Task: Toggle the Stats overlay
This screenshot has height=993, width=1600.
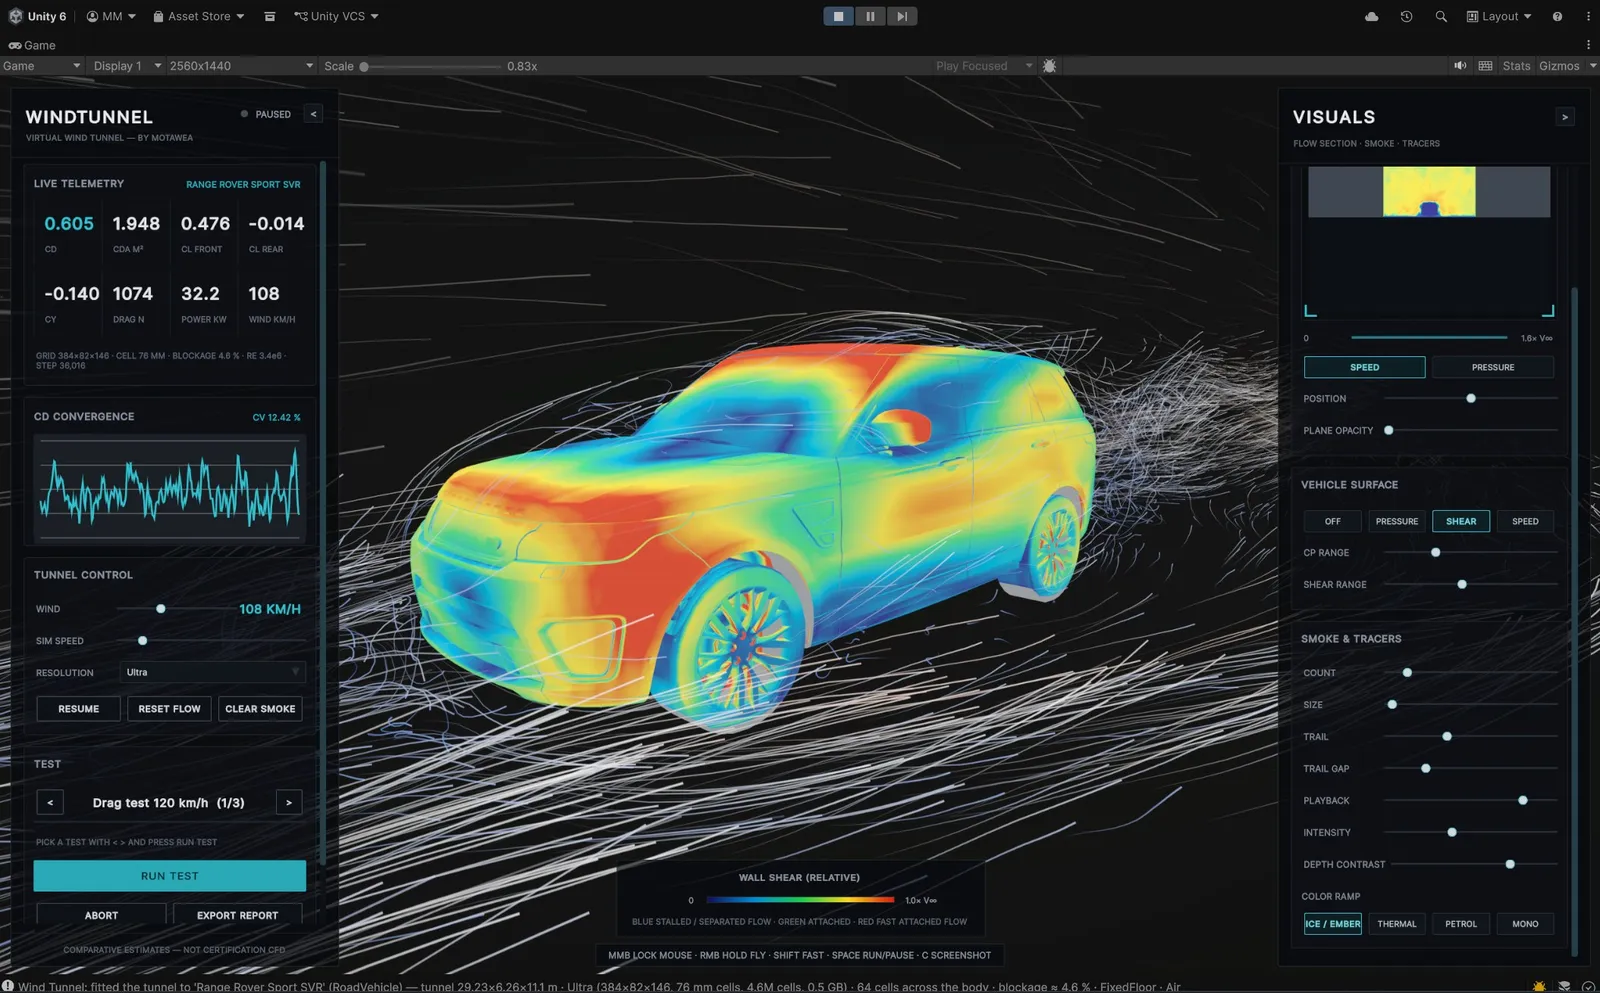Action: pos(1516,66)
